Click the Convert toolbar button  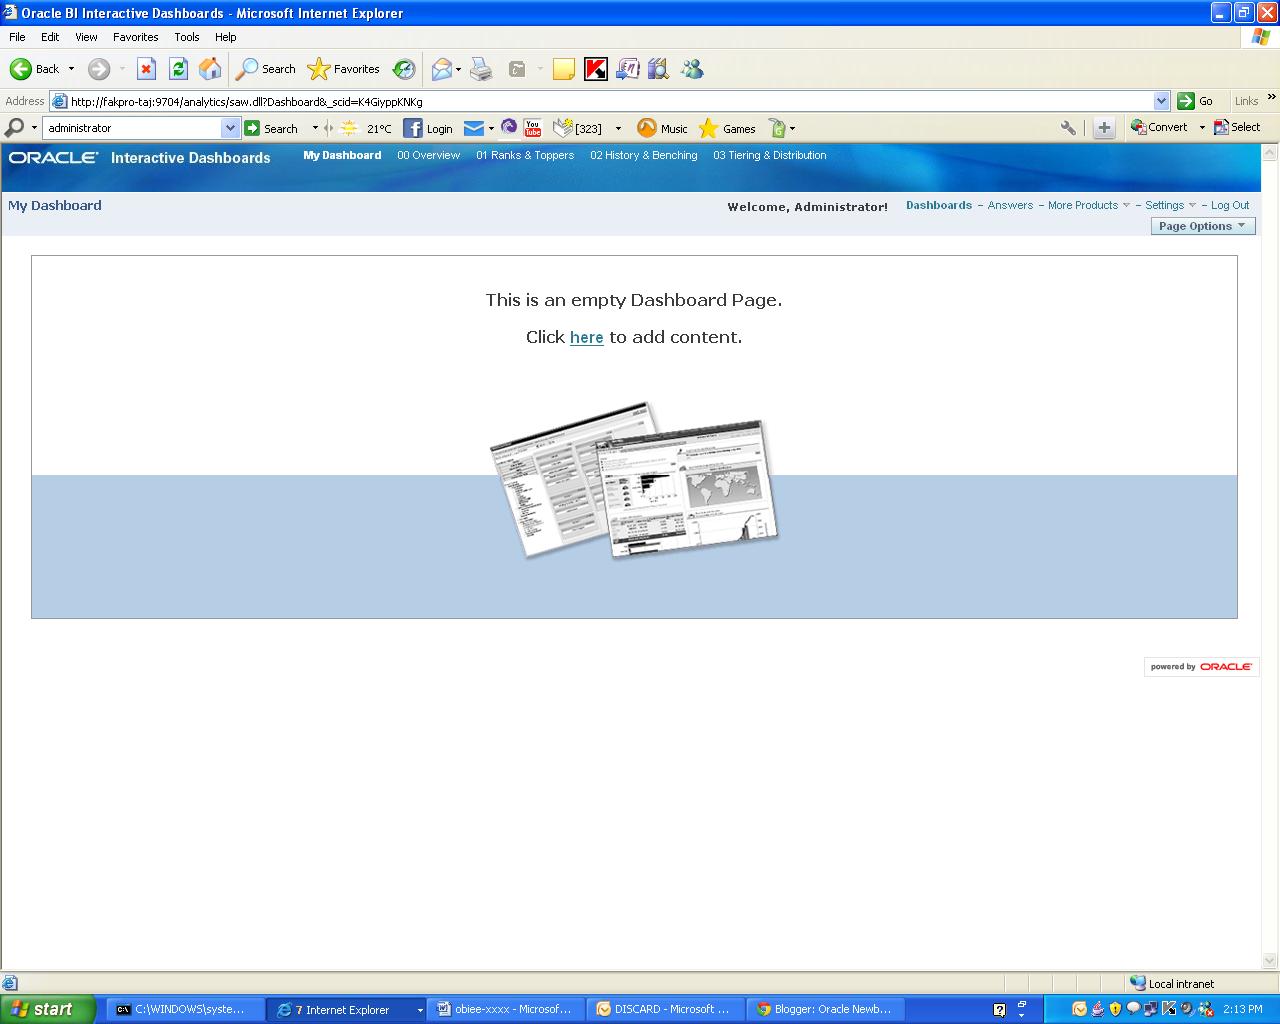[1160, 127]
